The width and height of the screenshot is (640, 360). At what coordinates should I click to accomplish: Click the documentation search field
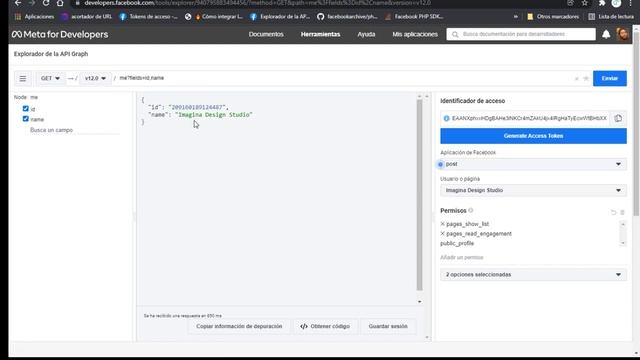[521, 34]
